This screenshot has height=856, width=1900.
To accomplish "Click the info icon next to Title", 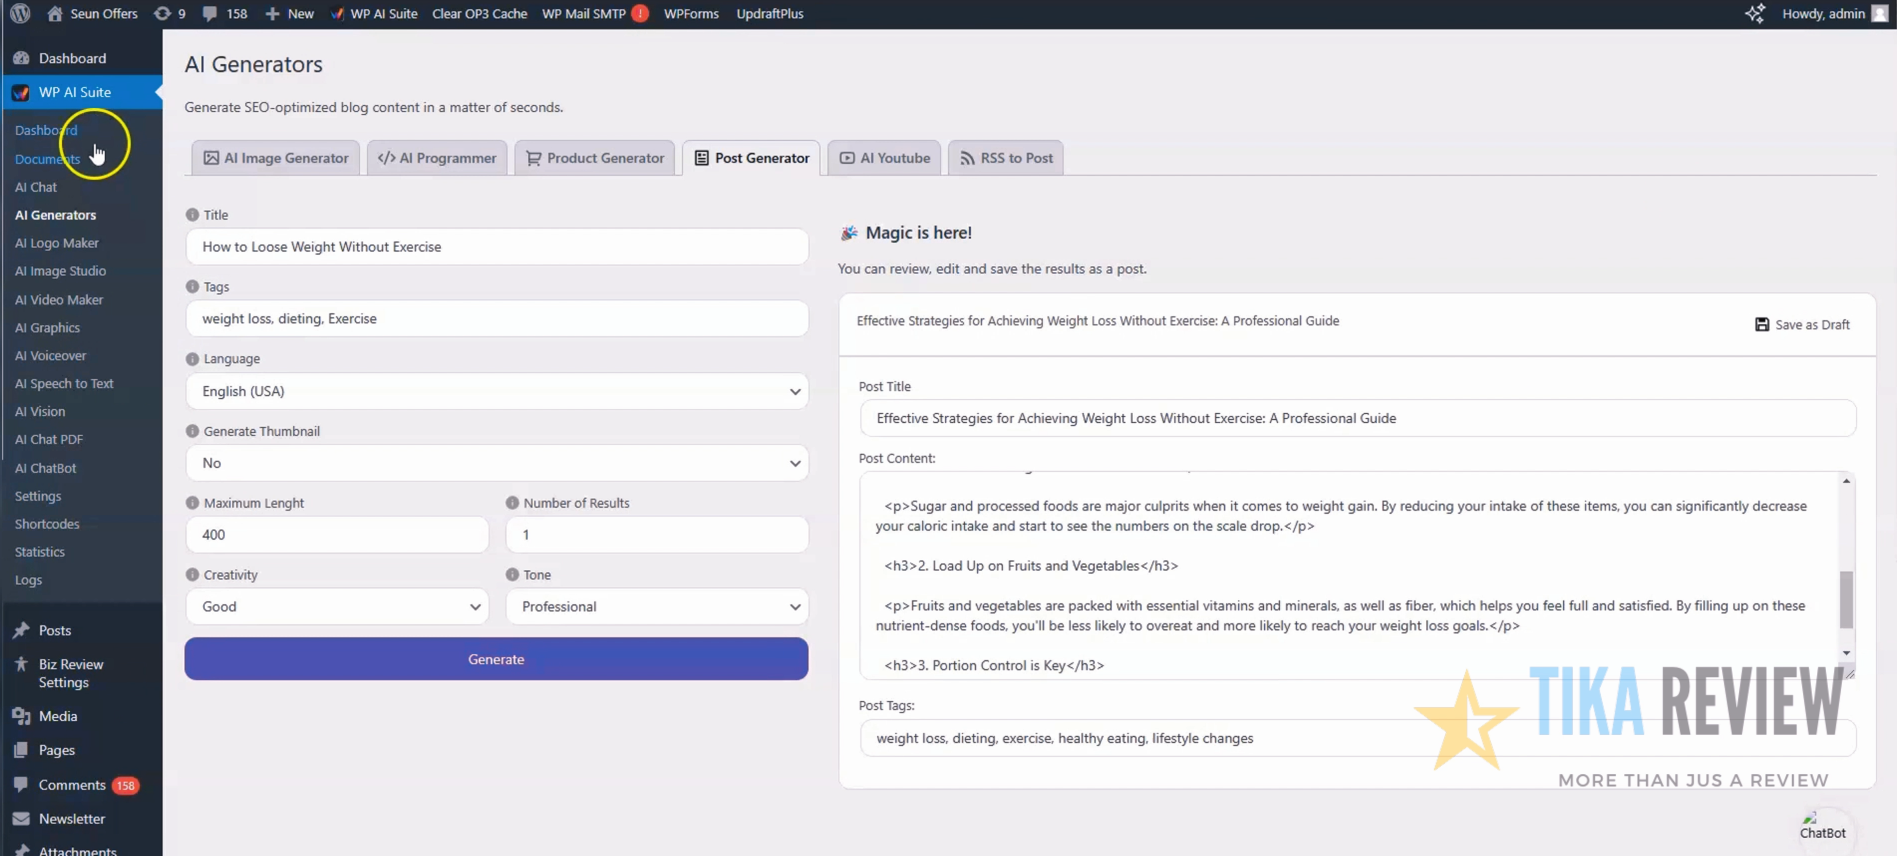I will click(x=192, y=215).
